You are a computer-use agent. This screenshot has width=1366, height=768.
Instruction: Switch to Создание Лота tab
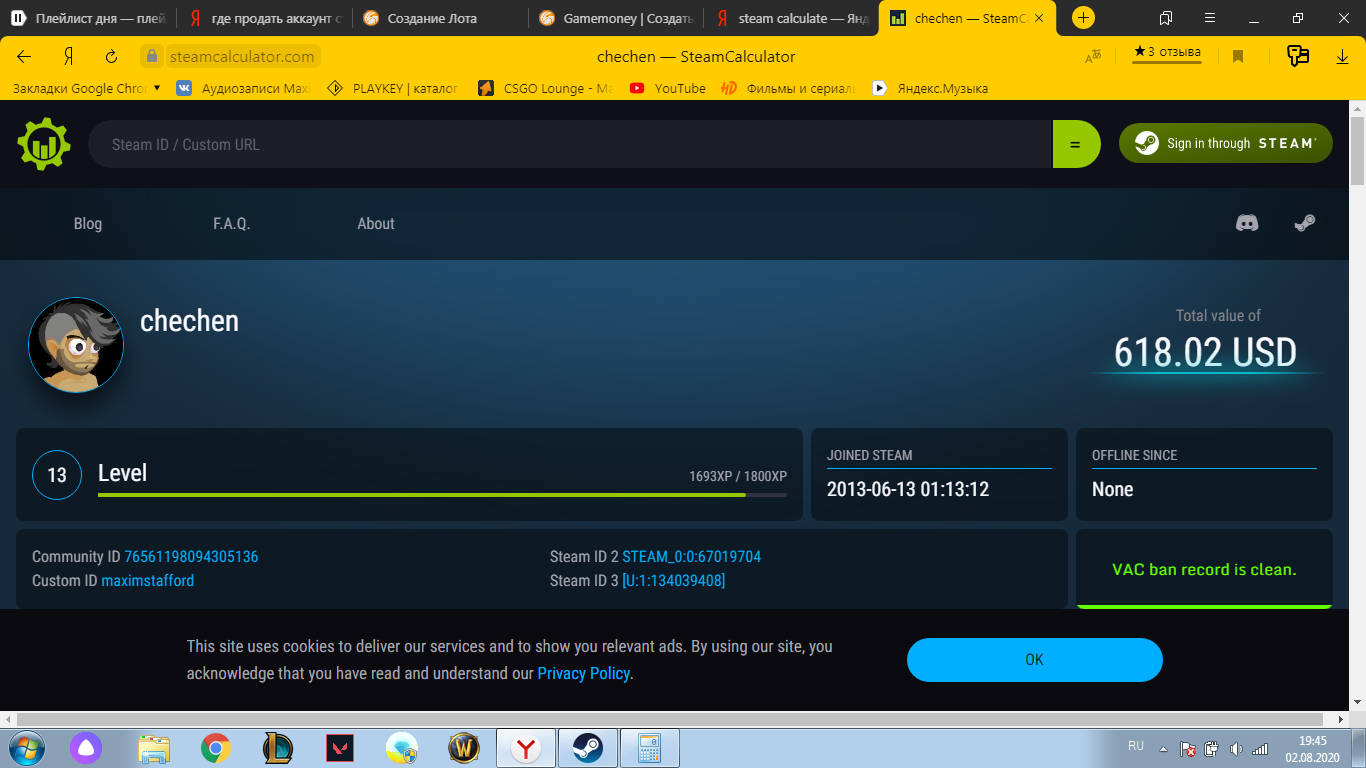(441, 18)
